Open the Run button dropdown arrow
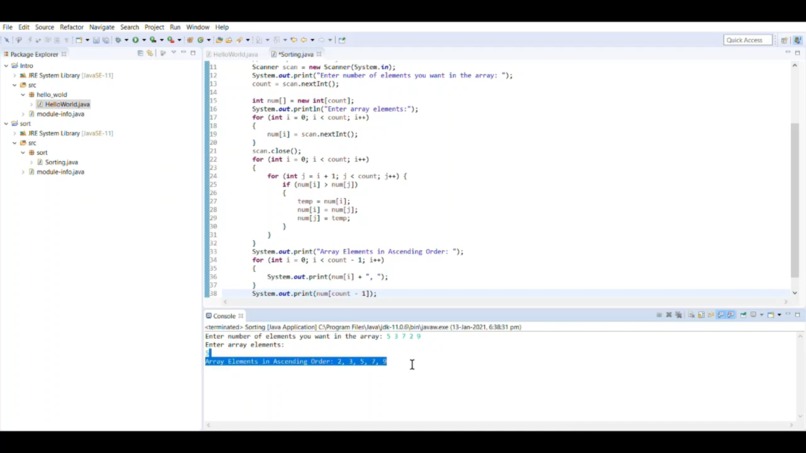The height and width of the screenshot is (453, 806). point(144,40)
